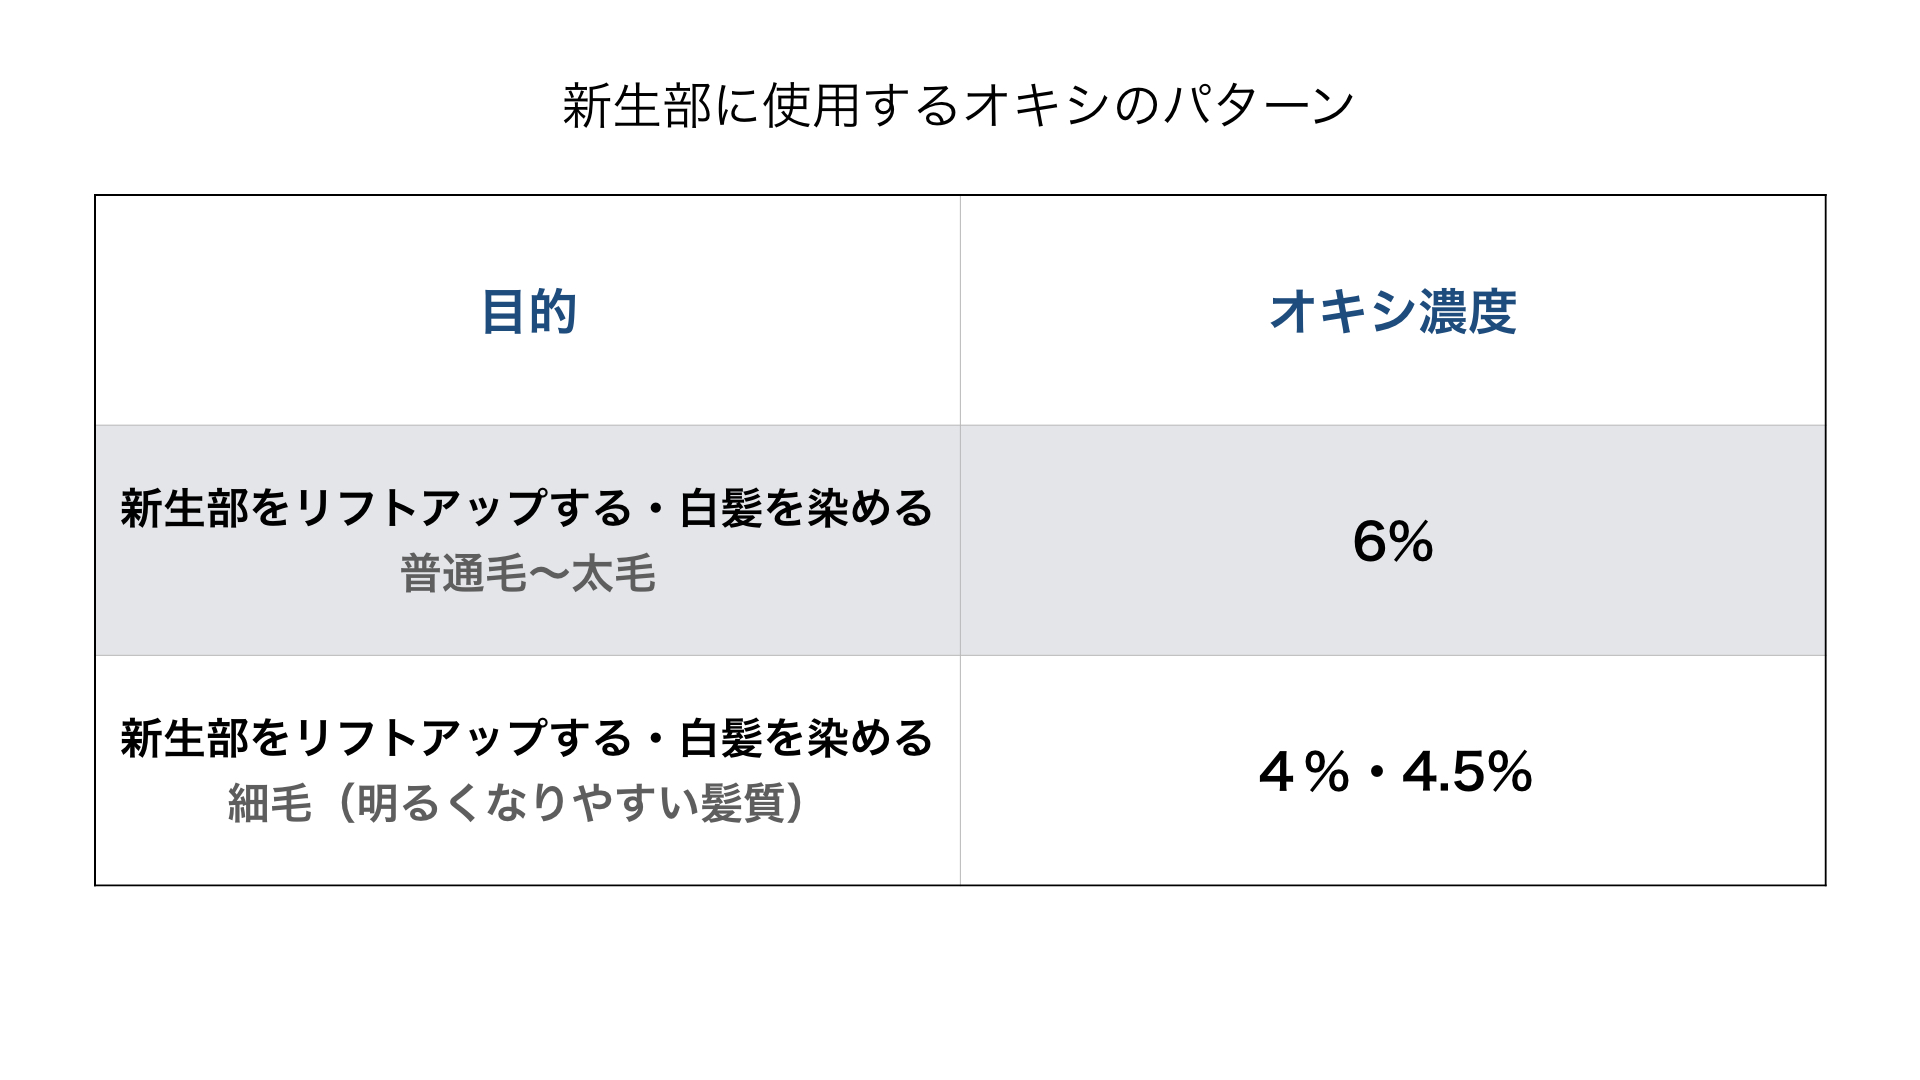Click the 太毛 text in the gray row
Viewport: 1920px width, 1080px height.
point(613,575)
